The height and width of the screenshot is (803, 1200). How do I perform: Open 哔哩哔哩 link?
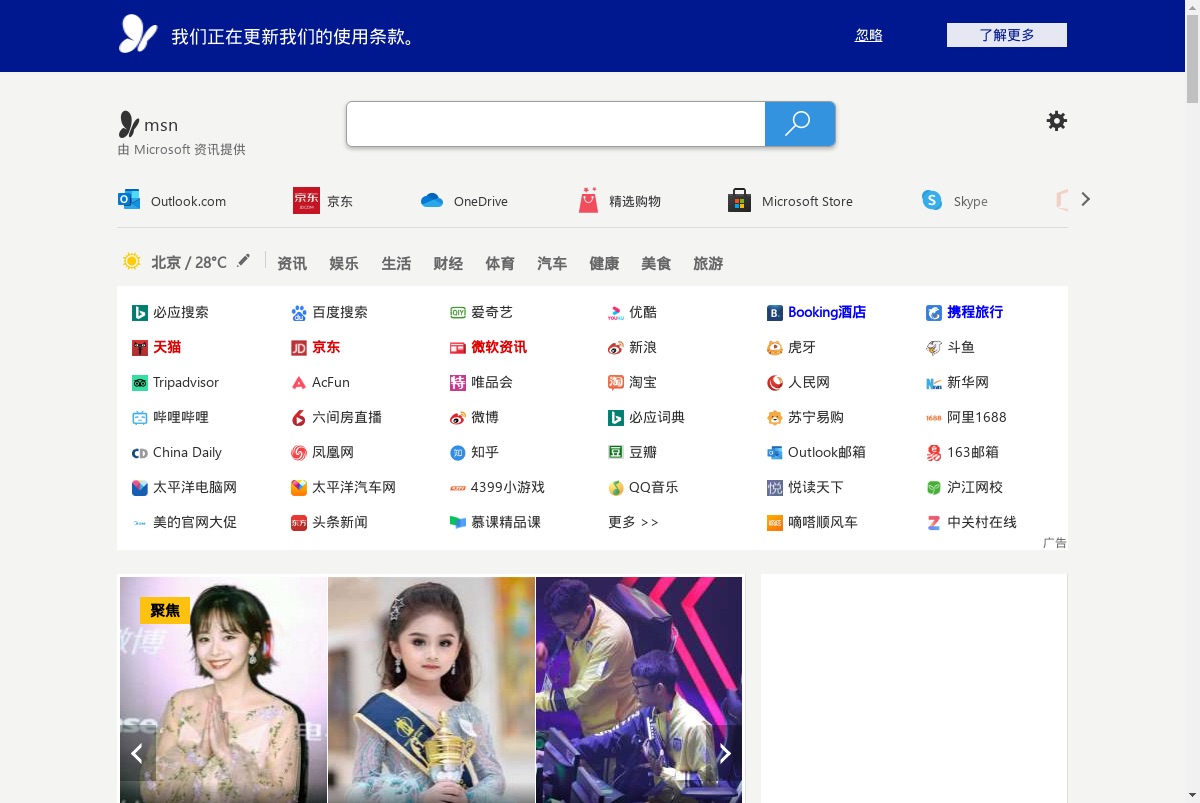(170, 417)
